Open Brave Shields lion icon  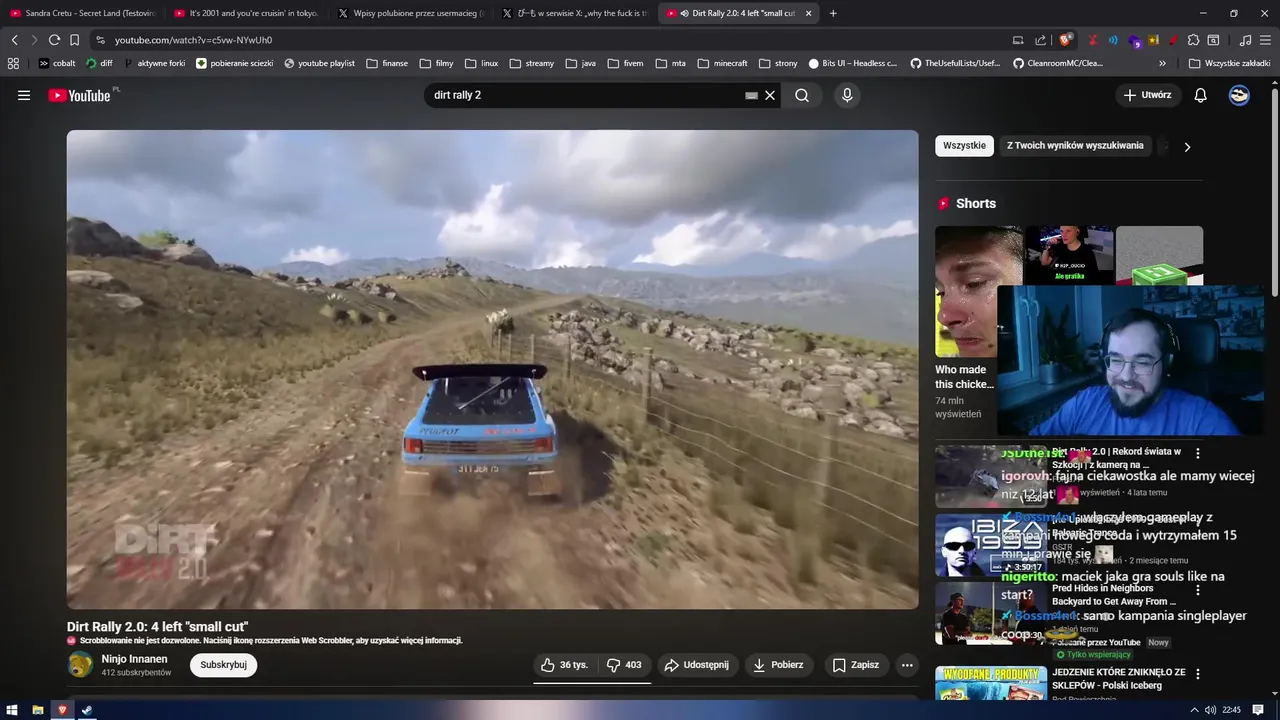tap(1066, 40)
